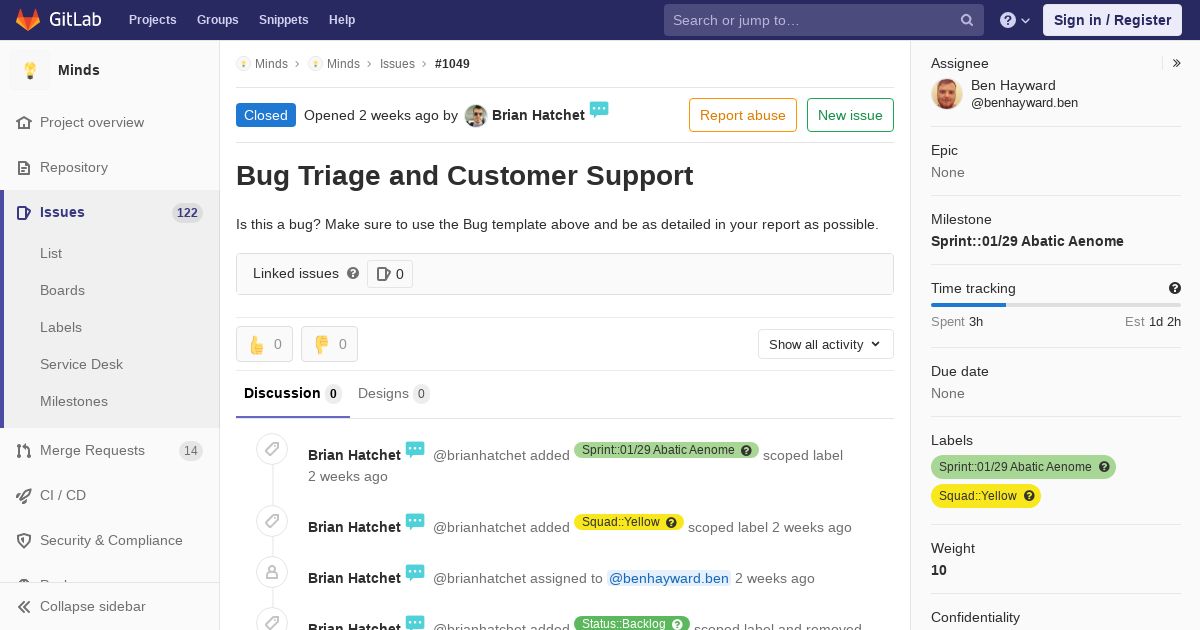
Task: Open Service Desk in the sidebar
Action: (81, 364)
